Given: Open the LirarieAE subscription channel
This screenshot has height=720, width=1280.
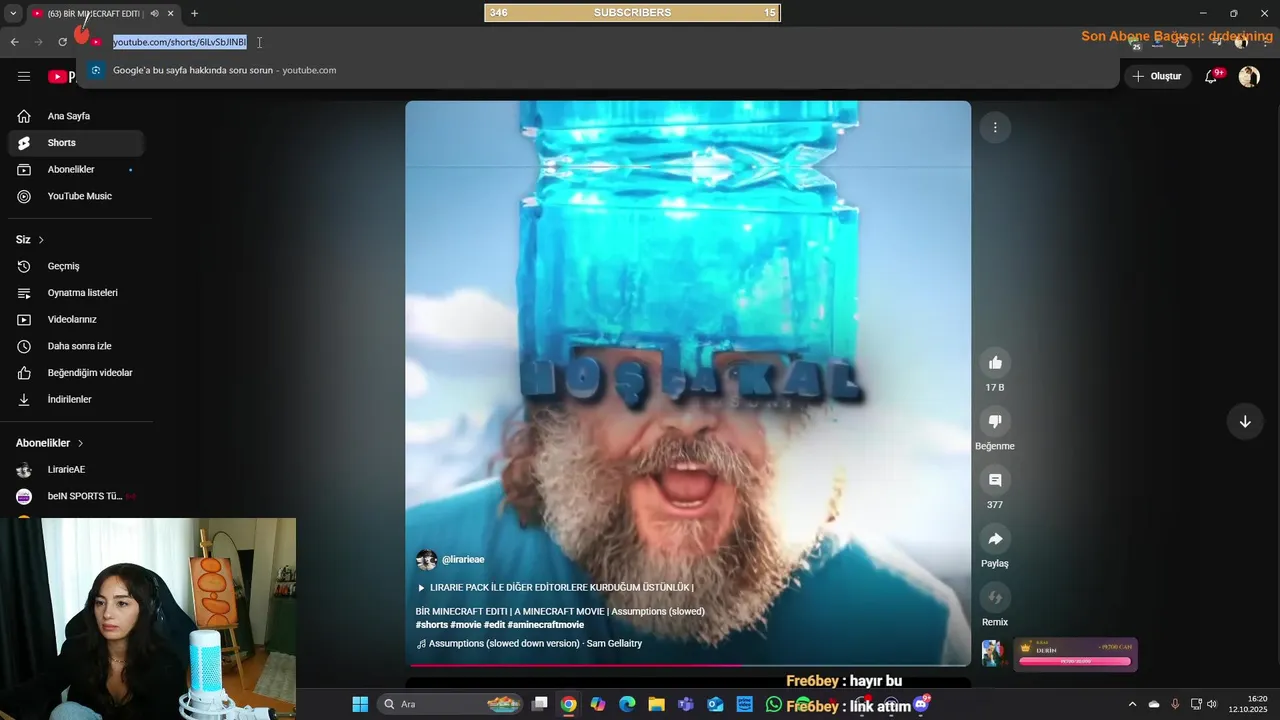Looking at the screenshot, I should pos(76,470).
